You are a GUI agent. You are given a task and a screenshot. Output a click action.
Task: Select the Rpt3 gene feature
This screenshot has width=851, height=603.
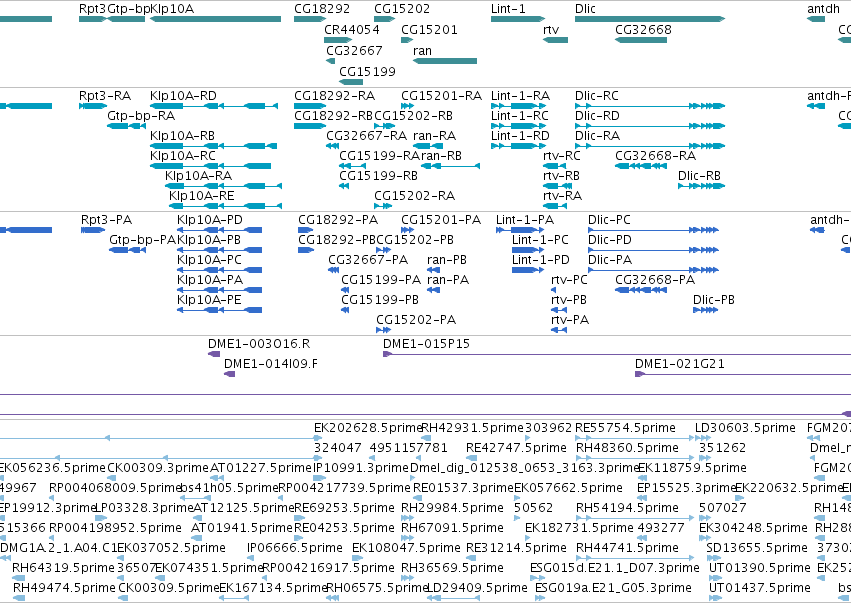coord(93,19)
